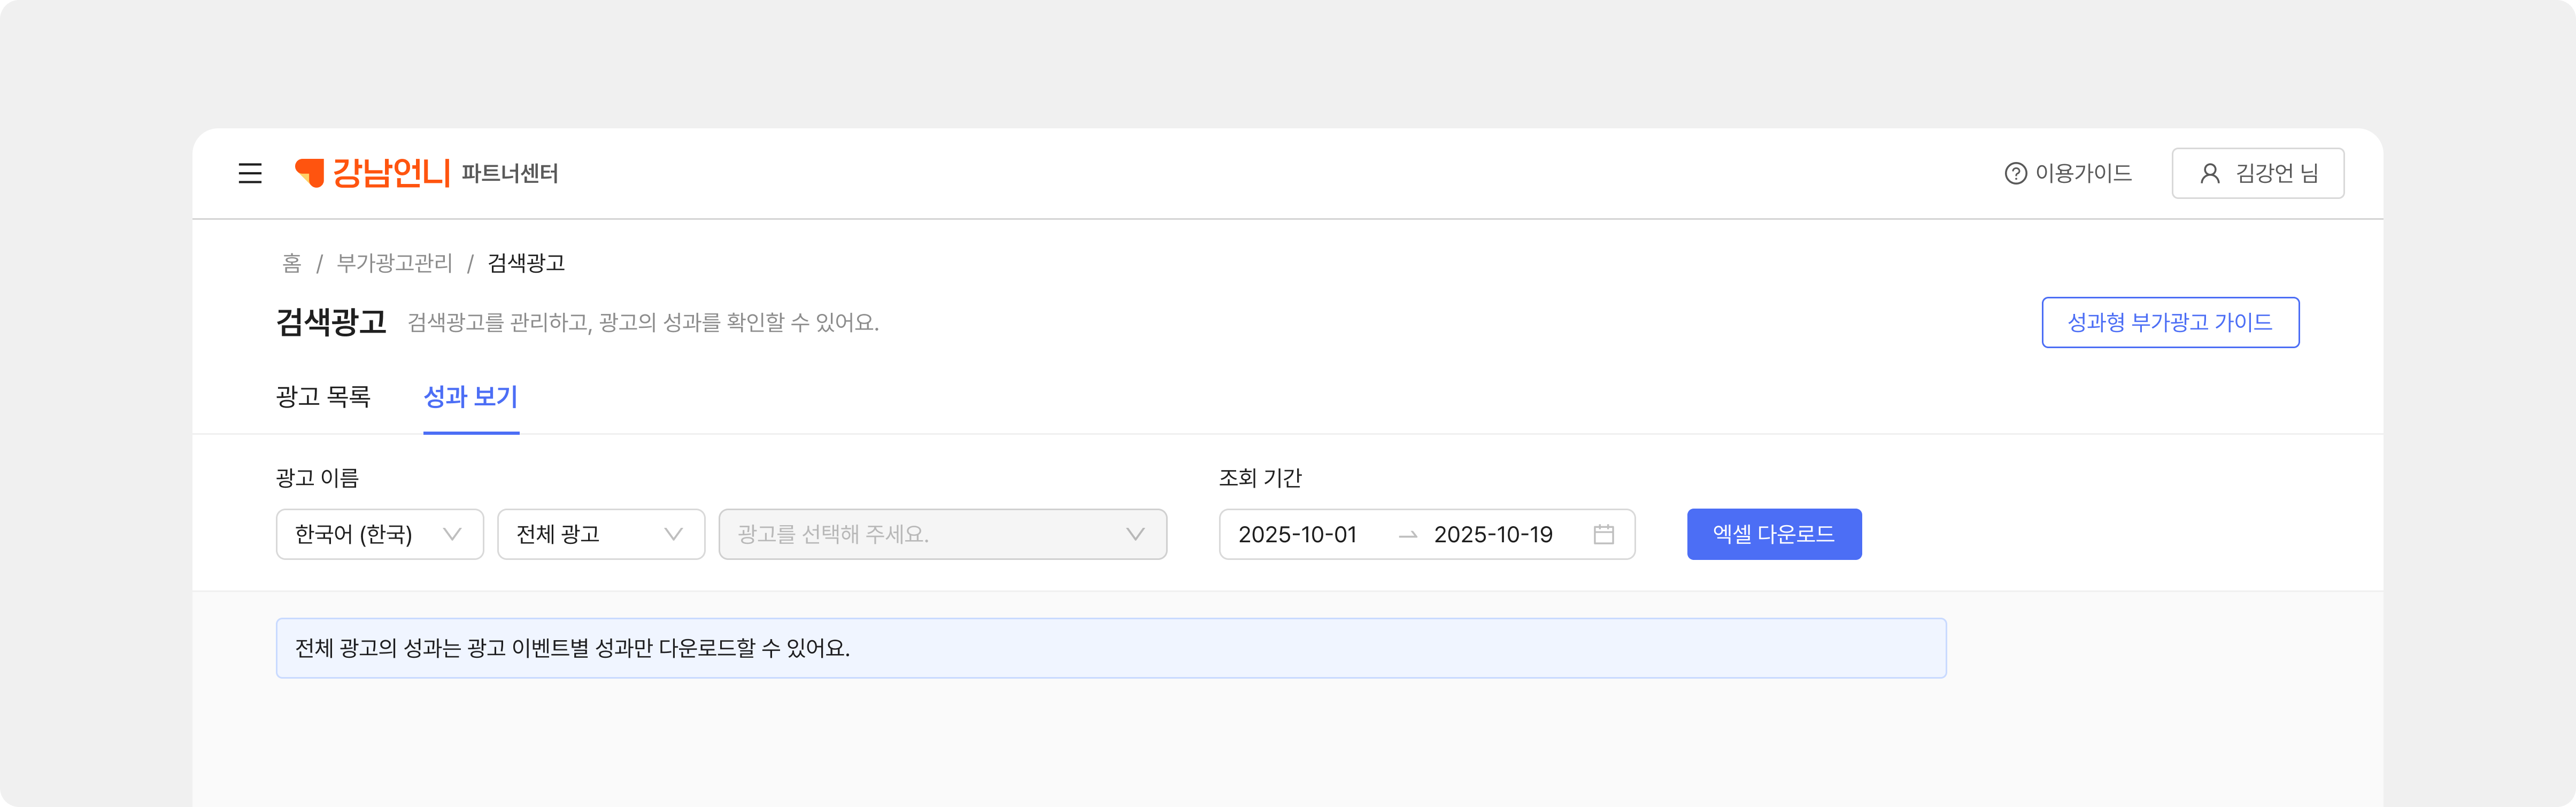Viewport: 2576px width, 807px height.
Task: Open the hamburger navigation menu
Action: click(x=250, y=174)
